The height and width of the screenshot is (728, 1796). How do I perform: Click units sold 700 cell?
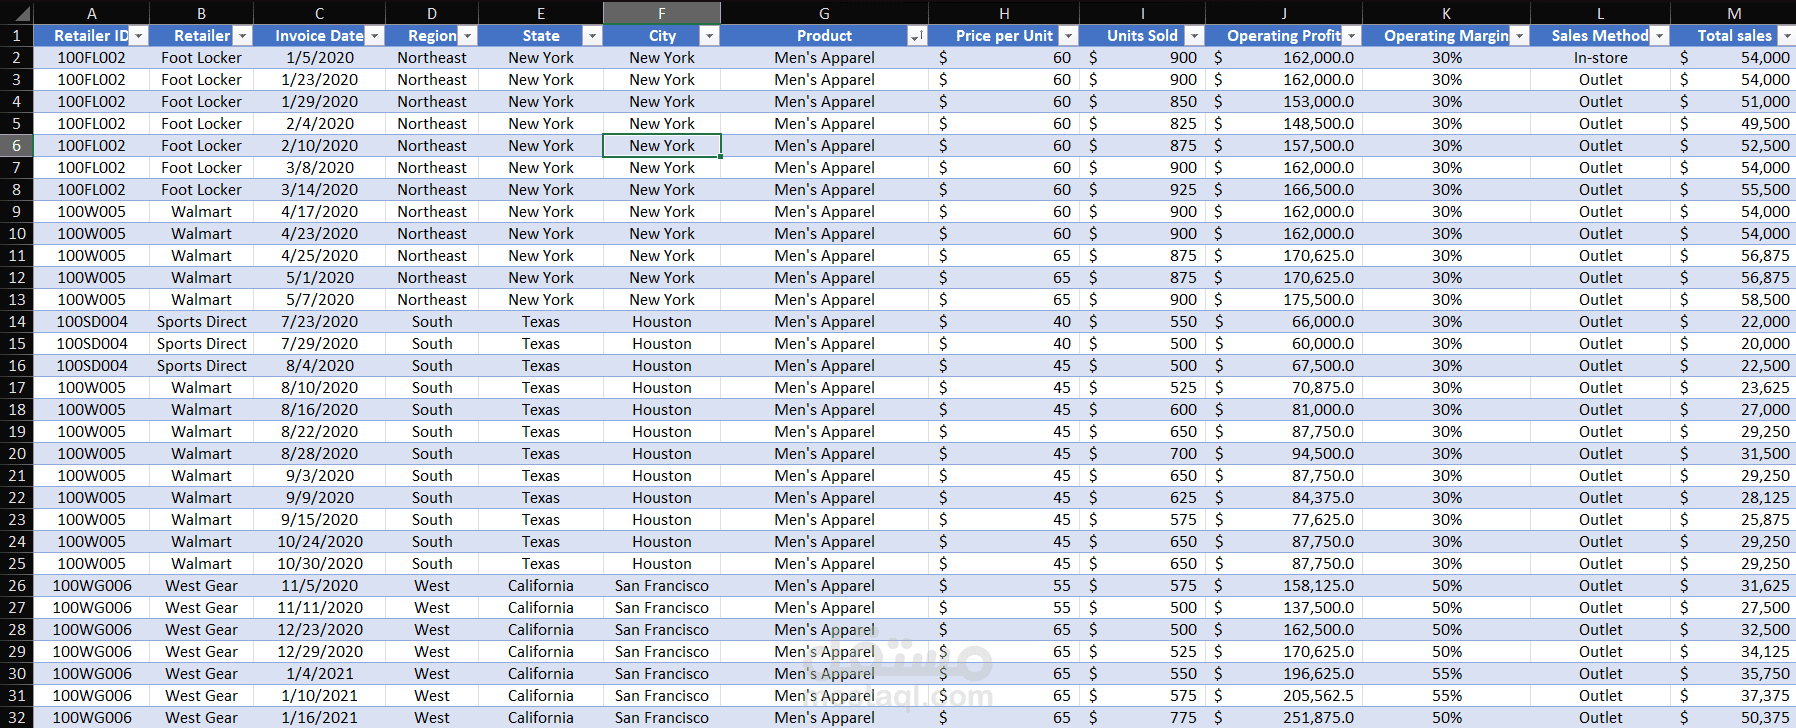(x=1143, y=453)
